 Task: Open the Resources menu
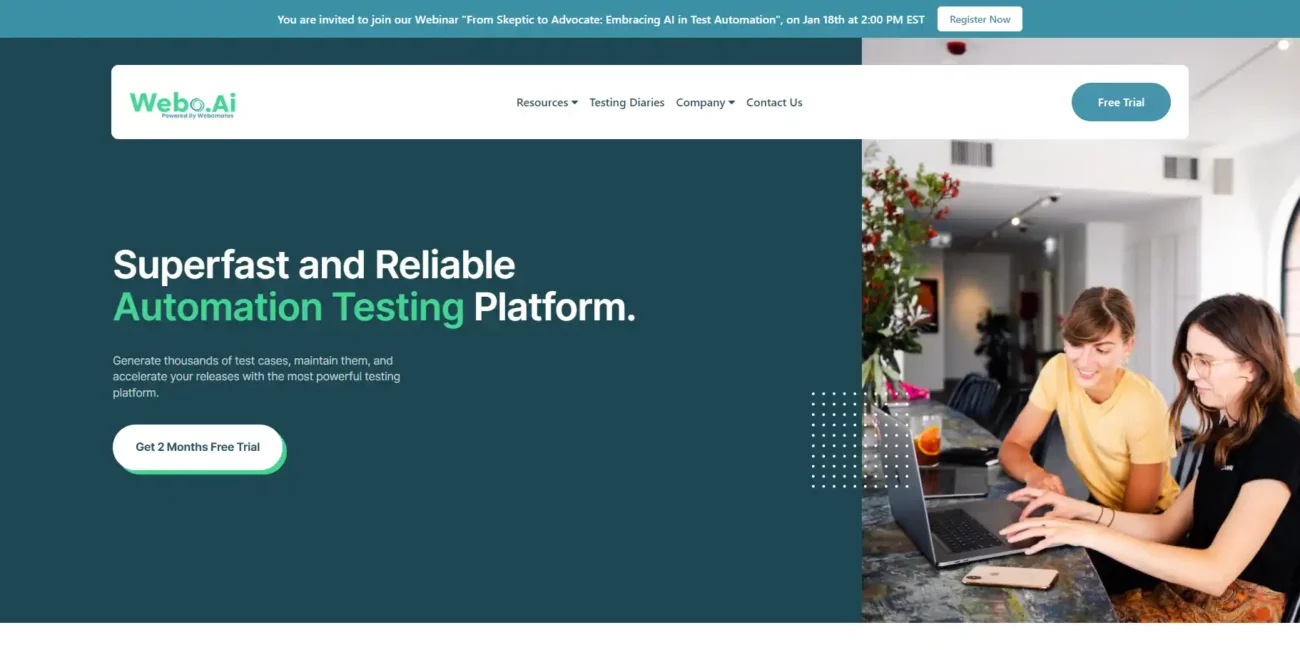point(547,103)
